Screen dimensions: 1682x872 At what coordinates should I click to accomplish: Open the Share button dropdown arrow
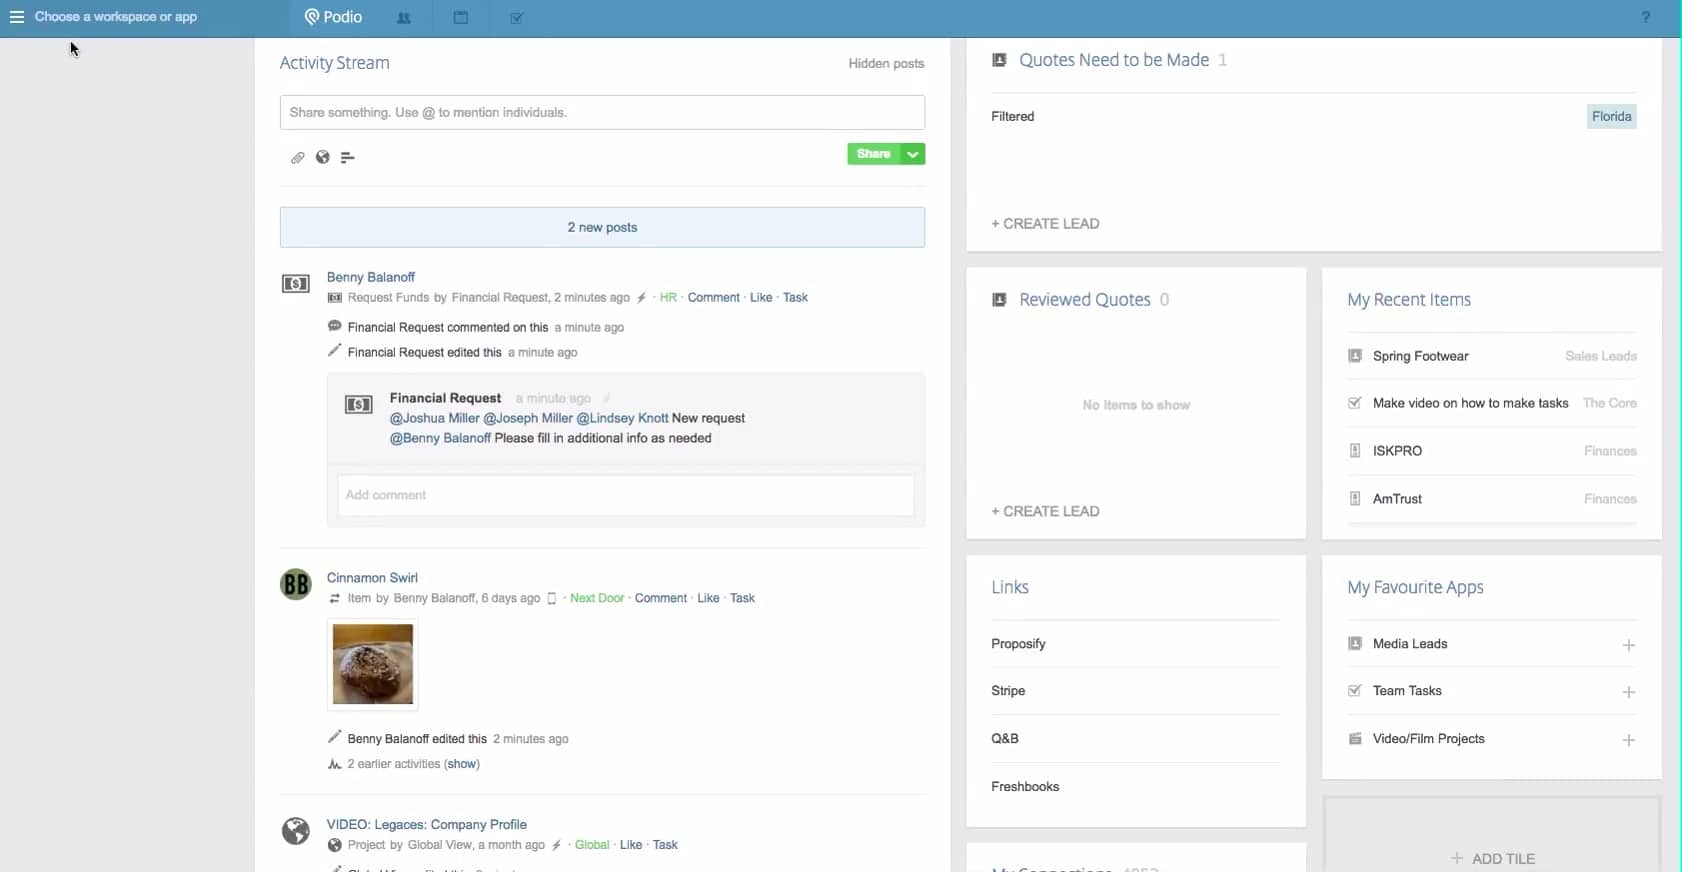point(913,154)
